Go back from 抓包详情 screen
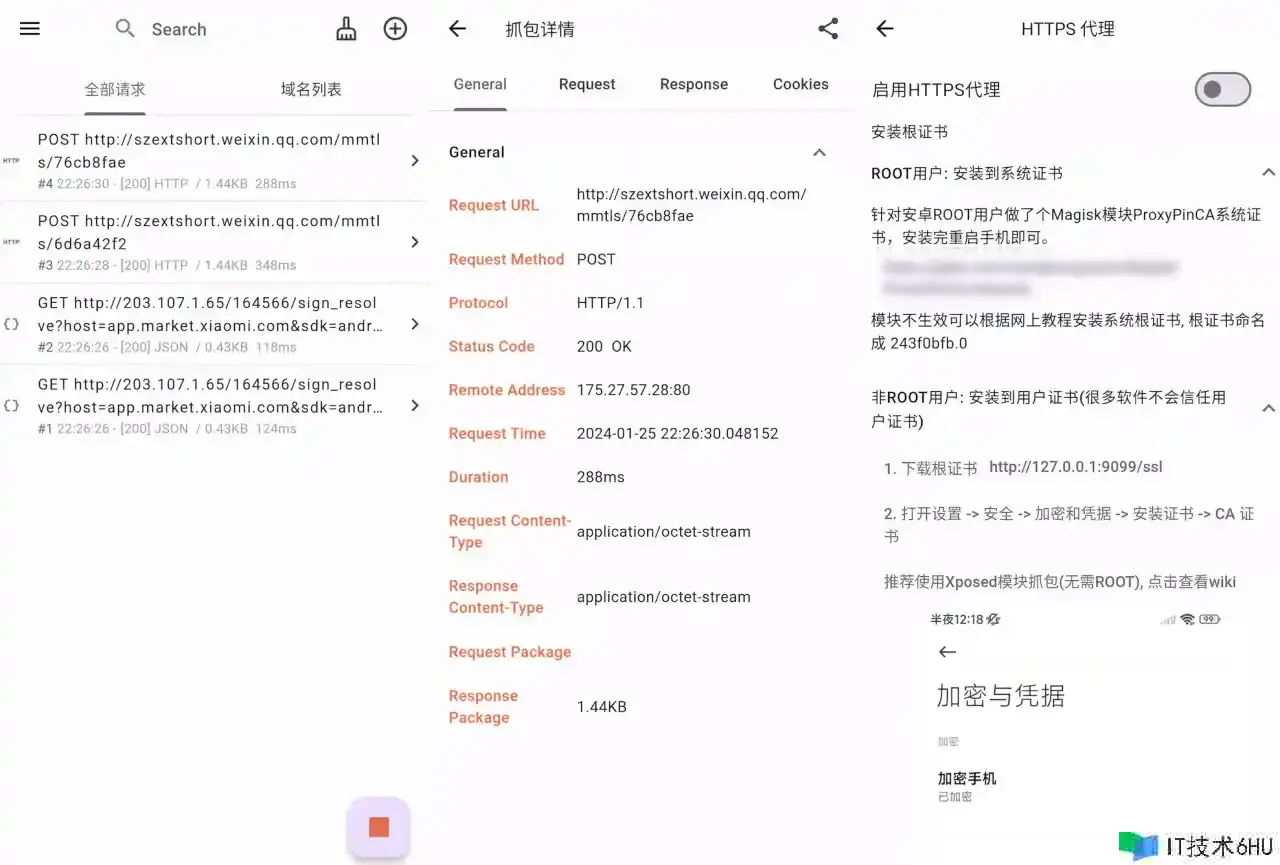This screenshot has height=865, width=1280. [458, 29]
